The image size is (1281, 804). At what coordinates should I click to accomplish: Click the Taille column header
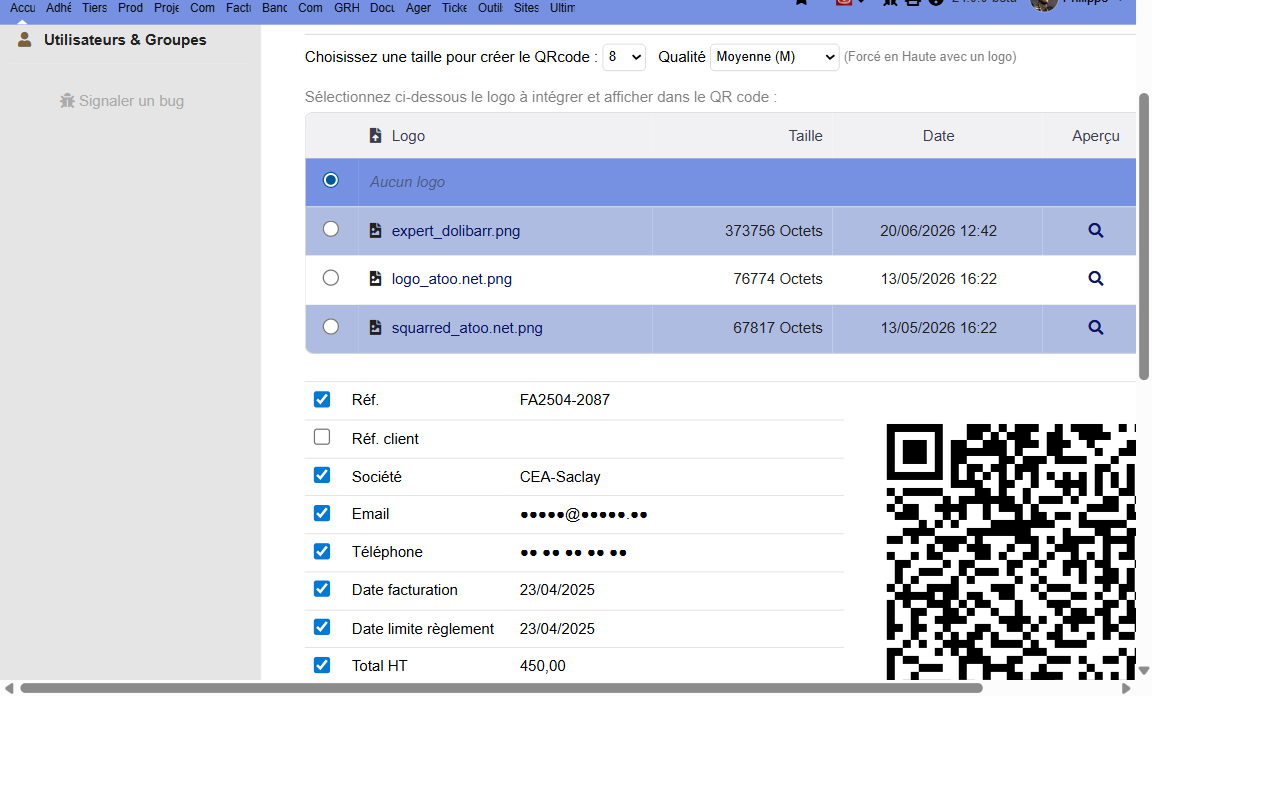click(806, 136)
